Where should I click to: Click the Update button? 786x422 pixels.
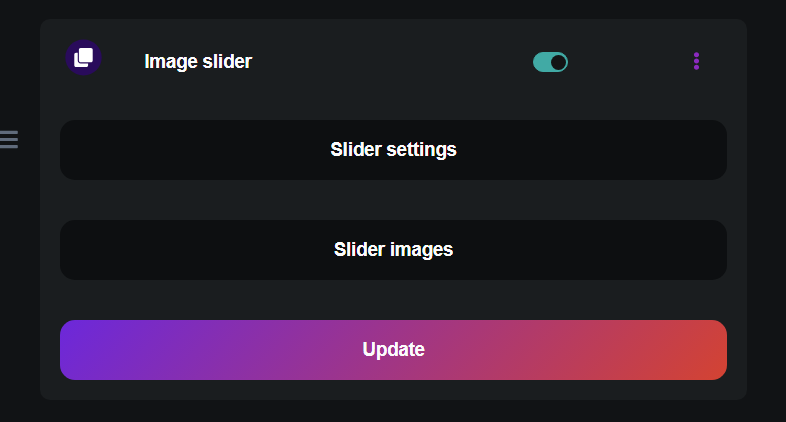pyautogui.click(x=393, y=350)
